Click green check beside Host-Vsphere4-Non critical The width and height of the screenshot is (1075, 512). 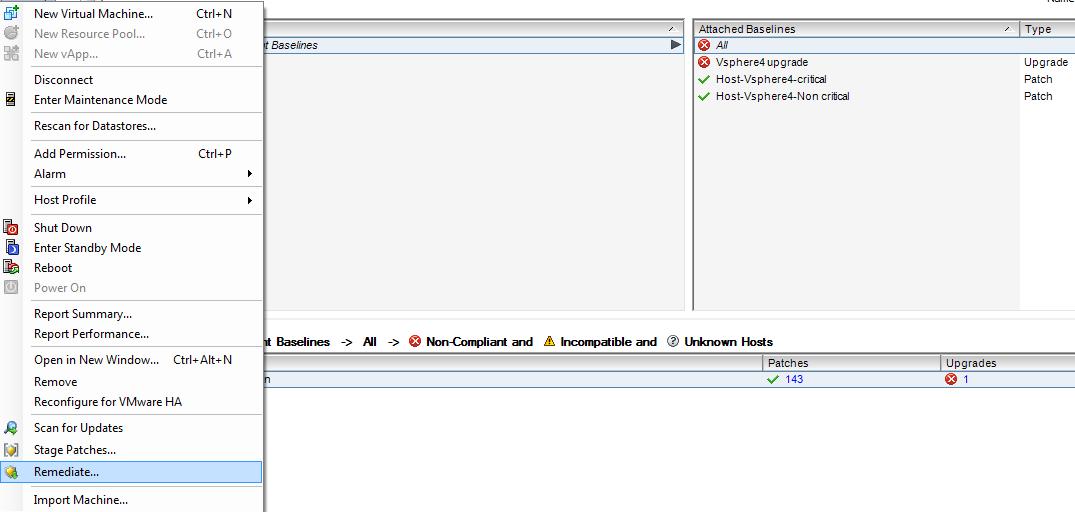(x=704, y=96)
